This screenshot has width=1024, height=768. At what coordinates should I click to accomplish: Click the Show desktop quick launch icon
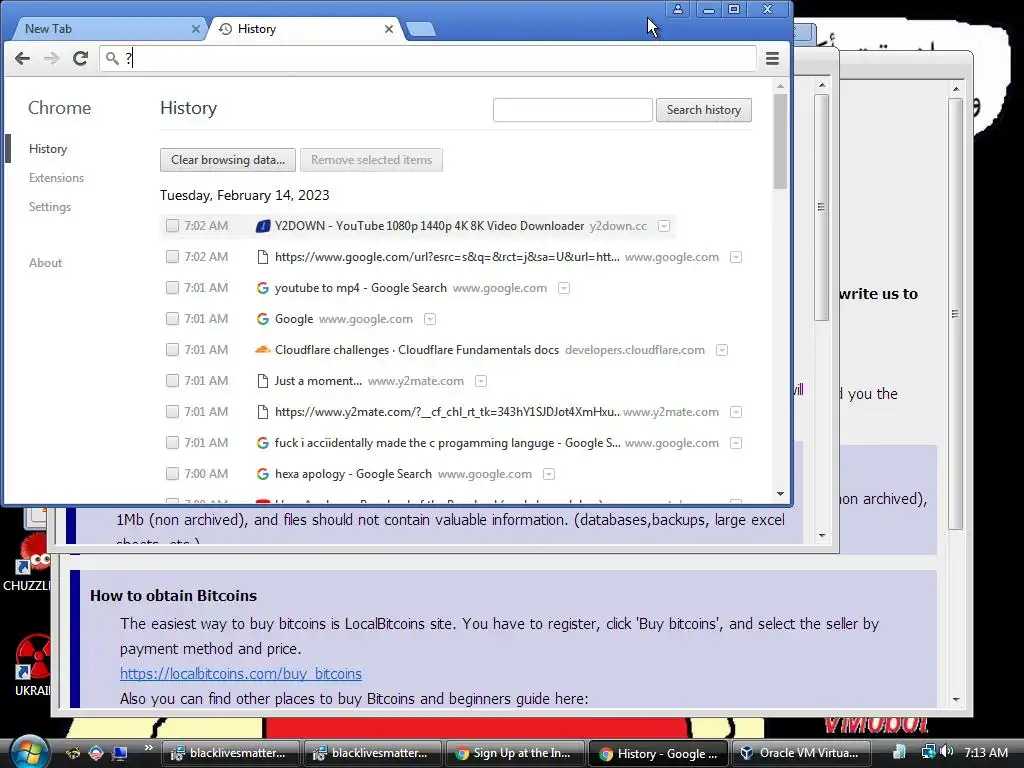tap(120, 753)
